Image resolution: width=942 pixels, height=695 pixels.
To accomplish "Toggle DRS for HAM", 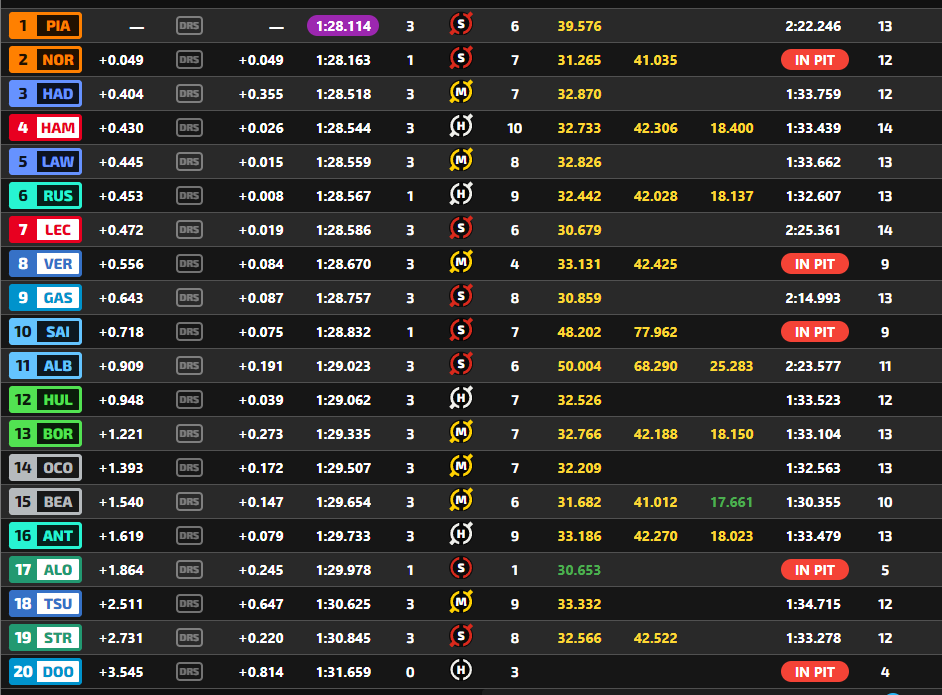I will [x=189, y=128].
